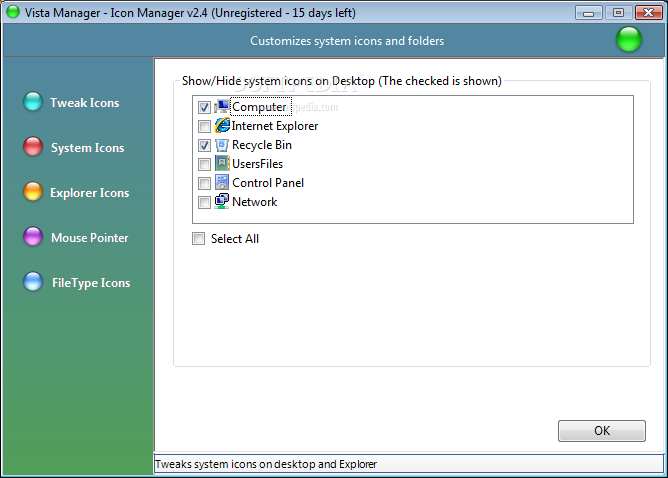Open the System Icons section
This screenshot has height=478, width=668.
click(x=87, y=148)
